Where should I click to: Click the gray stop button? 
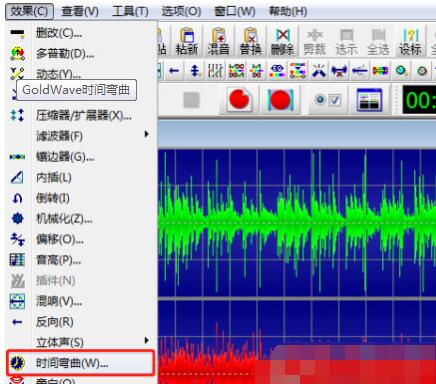(x=191, y=100)
